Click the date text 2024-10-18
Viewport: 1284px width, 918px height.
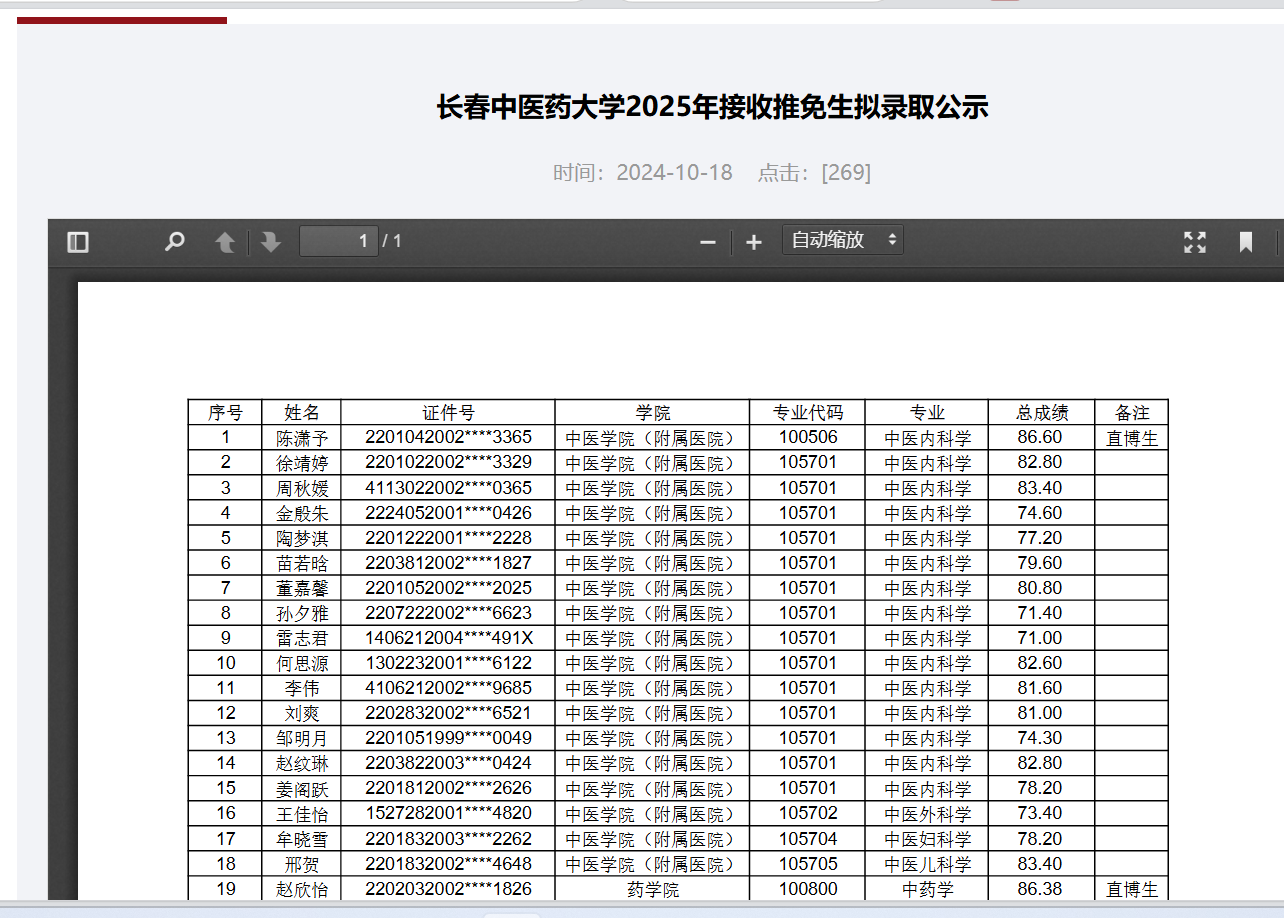pyautogui.click(x=674, y=173)
